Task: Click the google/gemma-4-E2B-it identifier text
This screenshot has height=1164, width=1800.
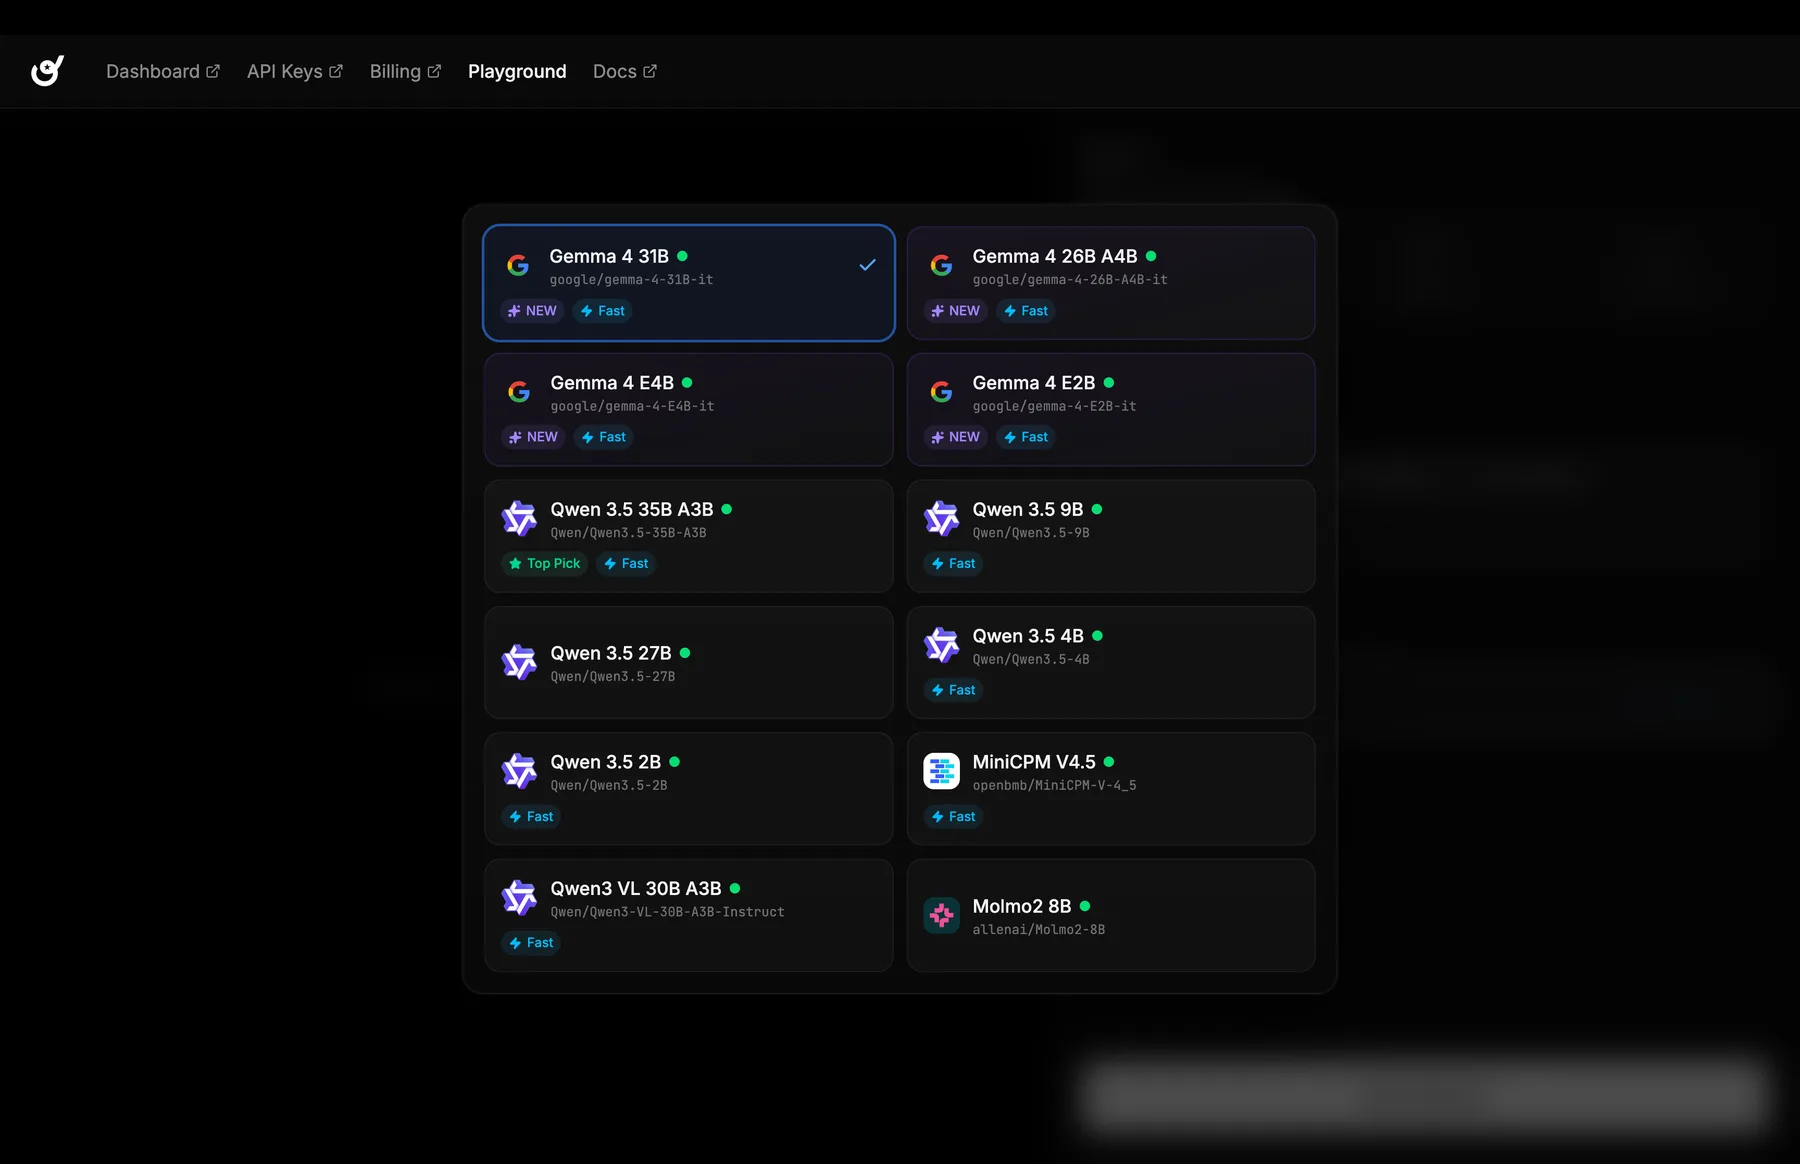Action: click(1054, 406)
